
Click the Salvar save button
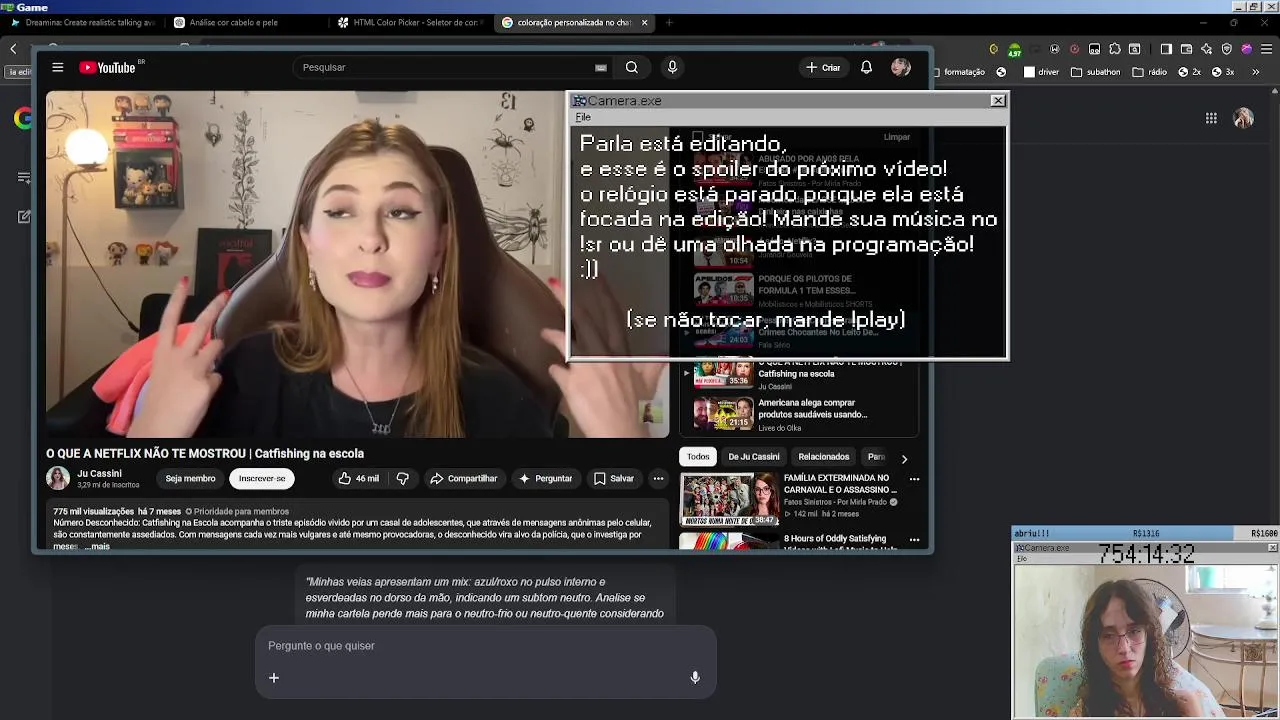tap(614, 479)
